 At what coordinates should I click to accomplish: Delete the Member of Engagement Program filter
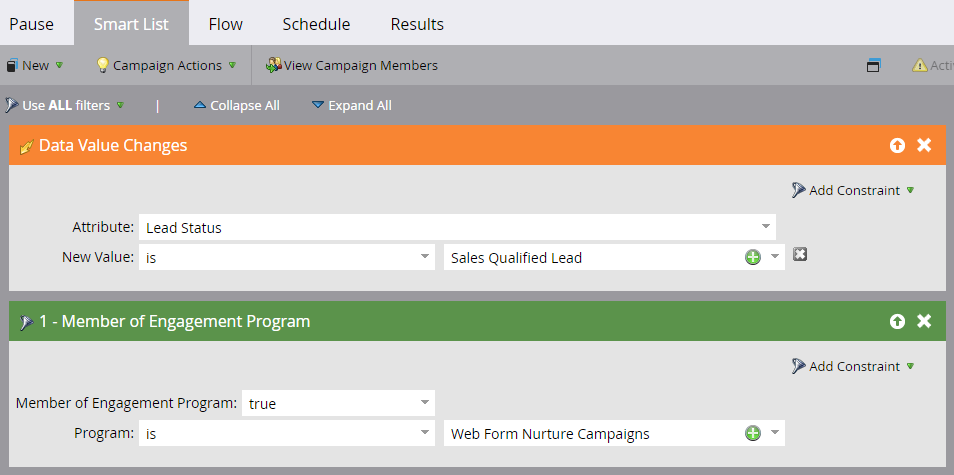tap(924, 322)
